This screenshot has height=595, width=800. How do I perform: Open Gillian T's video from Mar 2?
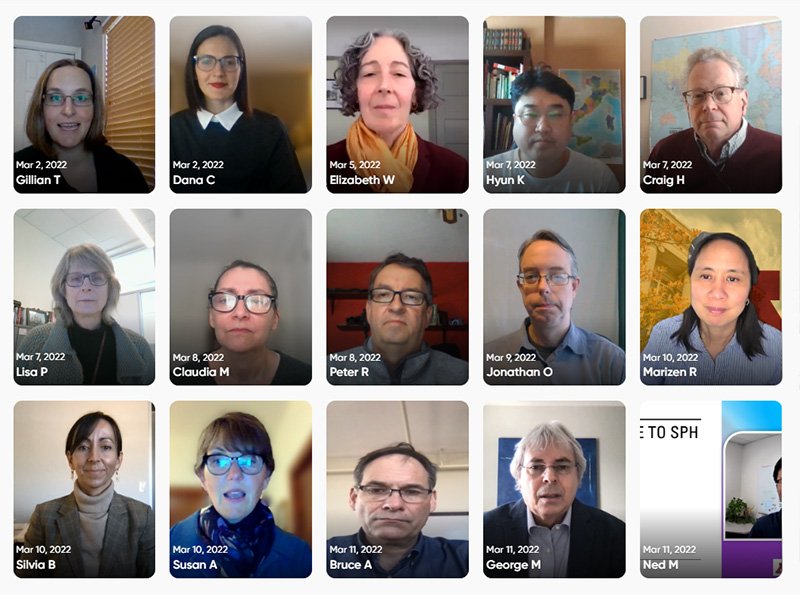84,105
